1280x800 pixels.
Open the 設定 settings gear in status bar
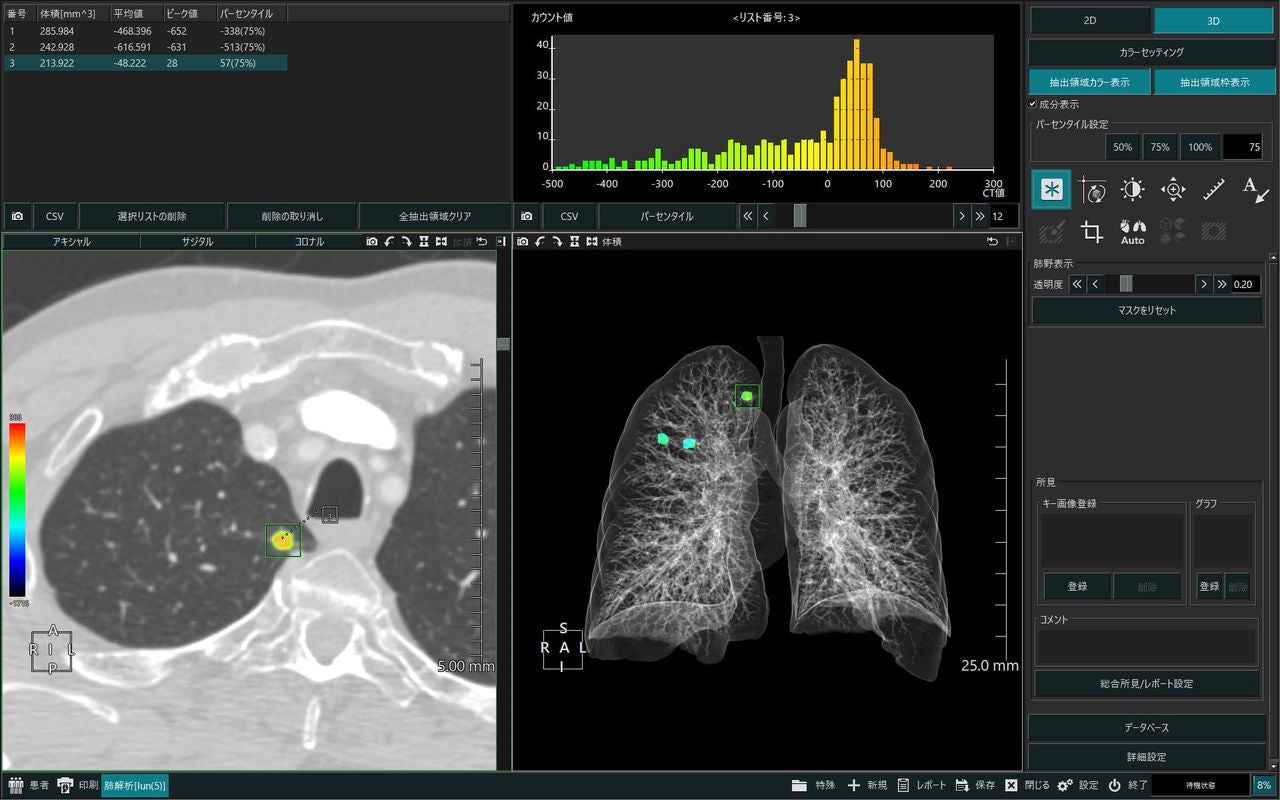tap(1078, 785)
